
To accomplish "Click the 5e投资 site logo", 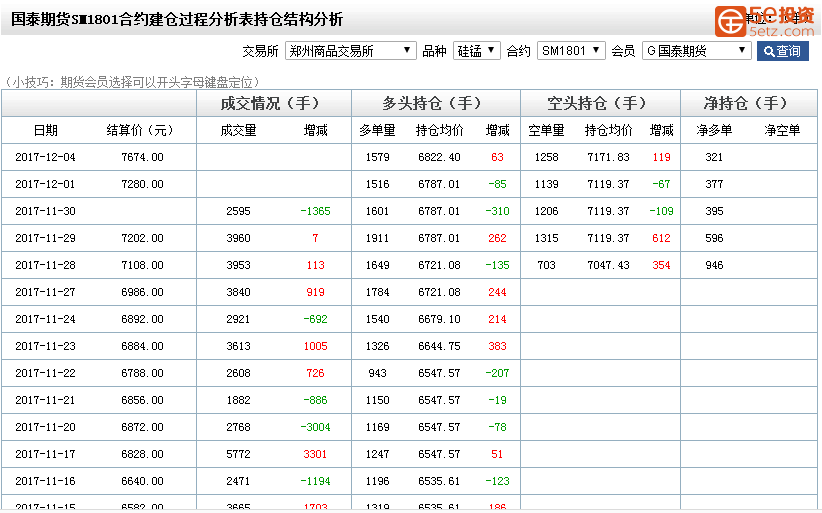I will coord(765,21).
